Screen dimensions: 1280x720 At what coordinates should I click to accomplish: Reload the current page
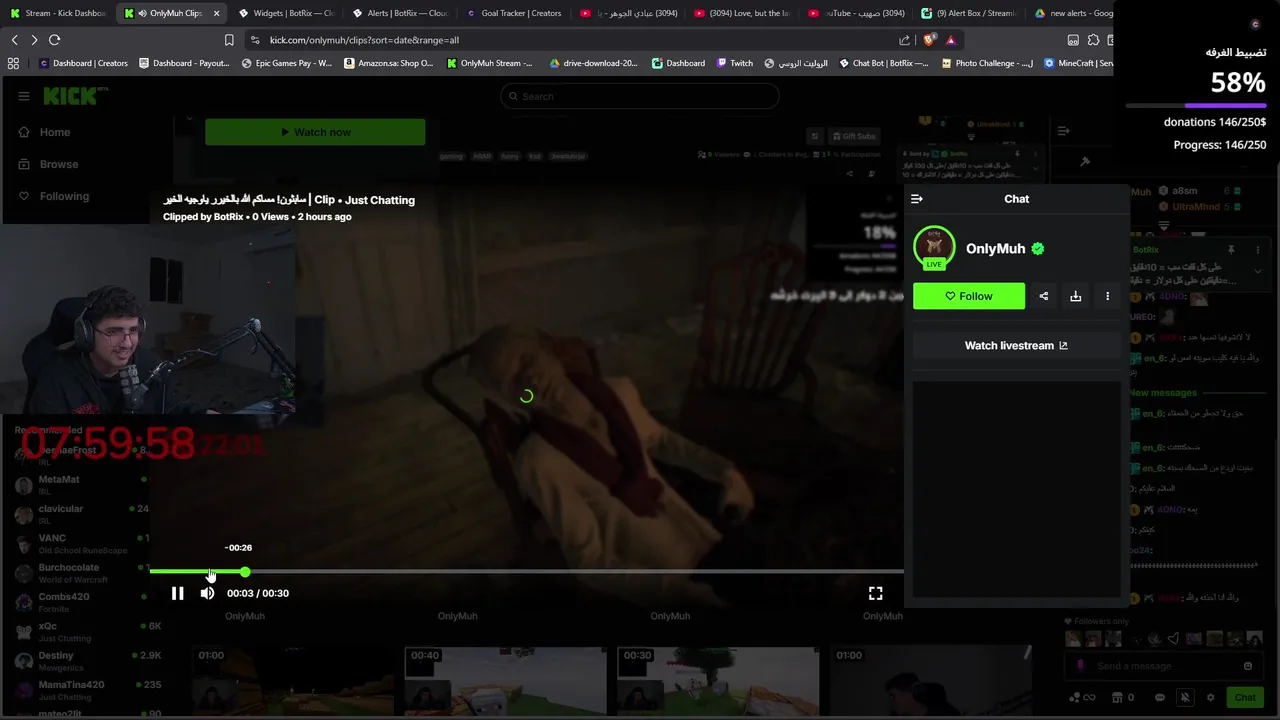tap(55, 40)
